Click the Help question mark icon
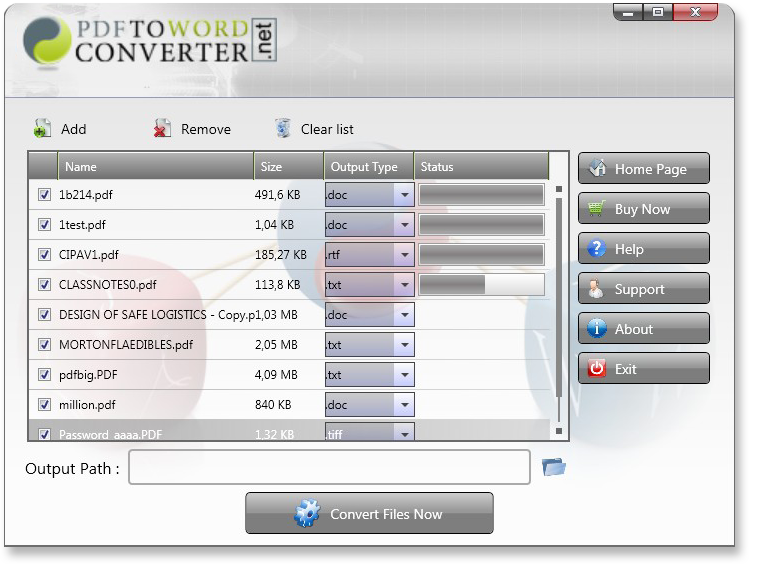The height and width of the screenshot is (570, 760). click(x=597, y=249)
